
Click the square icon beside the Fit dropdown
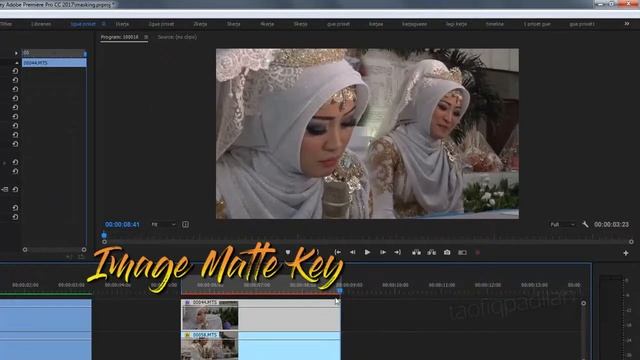[185, 224]
